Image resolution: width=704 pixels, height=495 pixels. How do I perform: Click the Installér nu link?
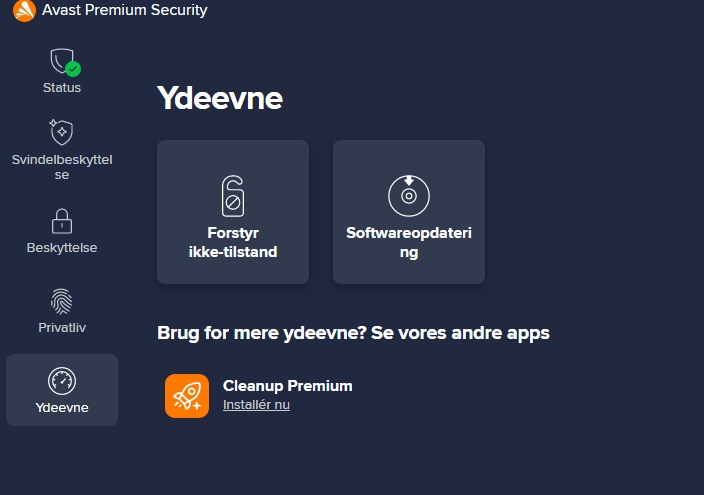(256, 406)
